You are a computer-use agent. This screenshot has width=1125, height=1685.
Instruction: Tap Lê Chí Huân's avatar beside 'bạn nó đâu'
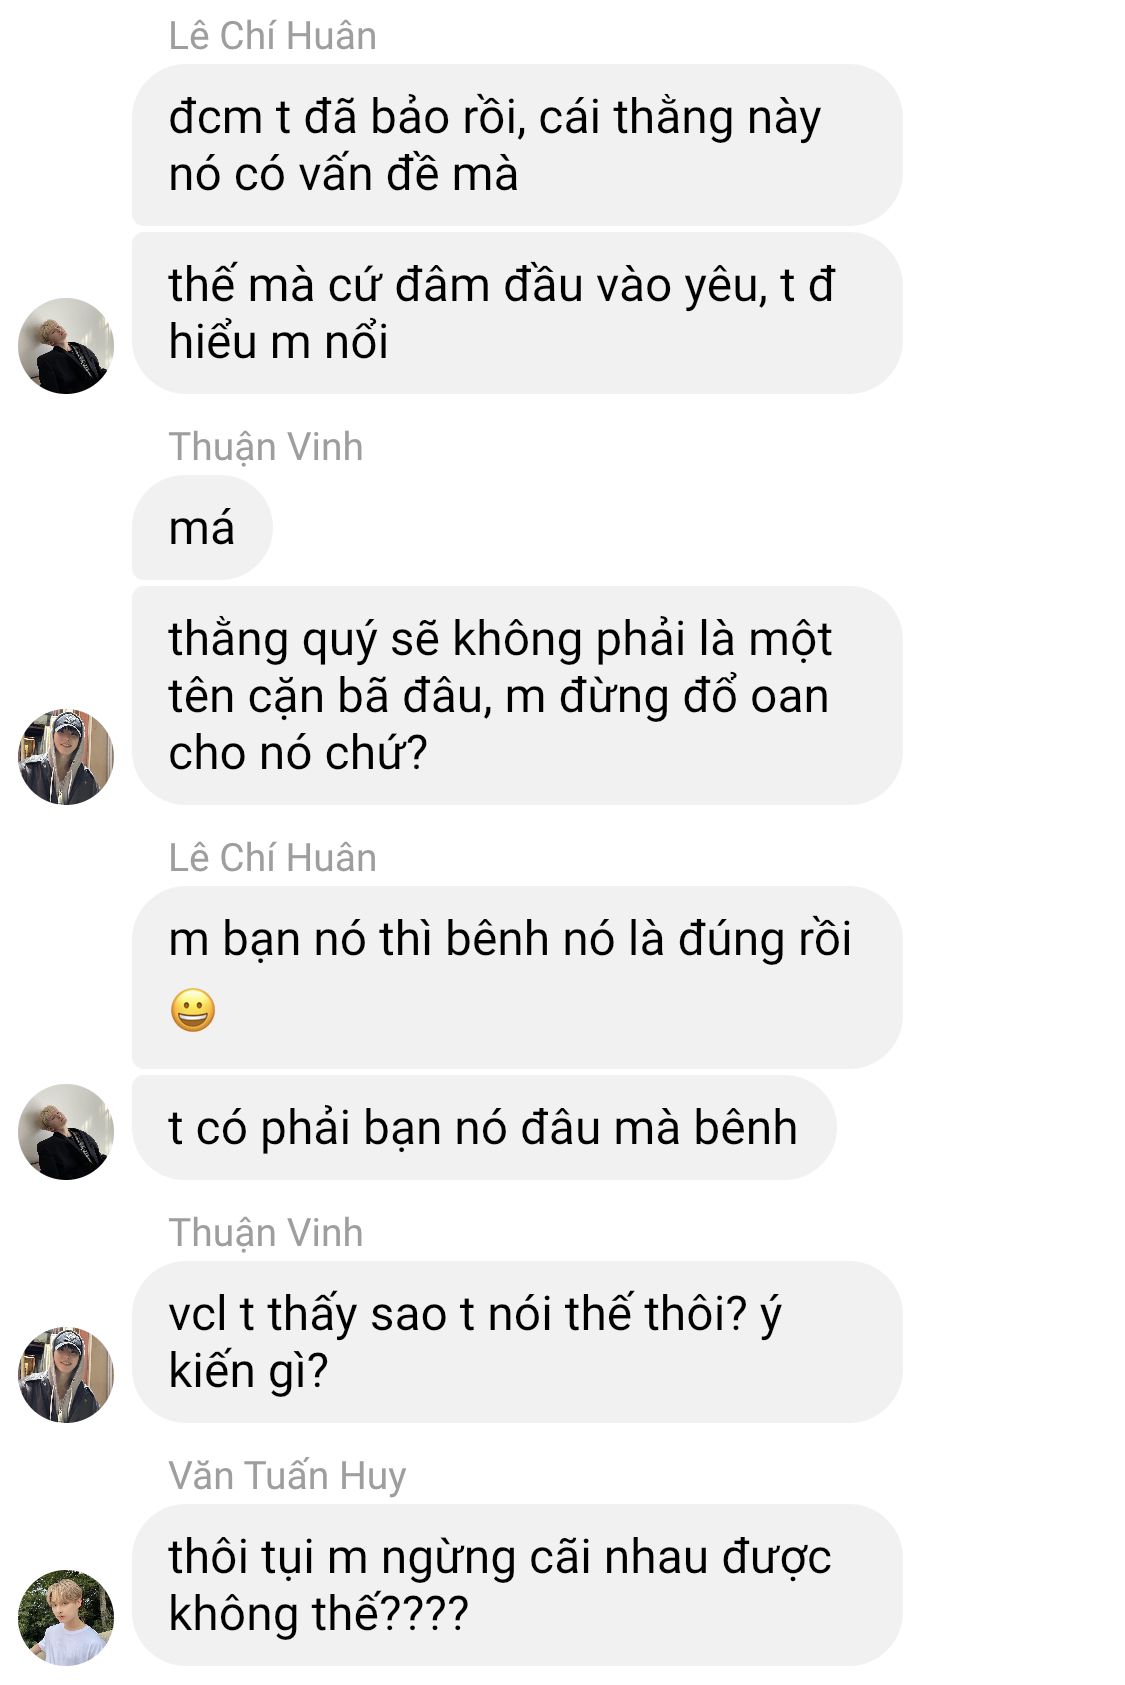pyautogui.click(x=66, y=1132)
